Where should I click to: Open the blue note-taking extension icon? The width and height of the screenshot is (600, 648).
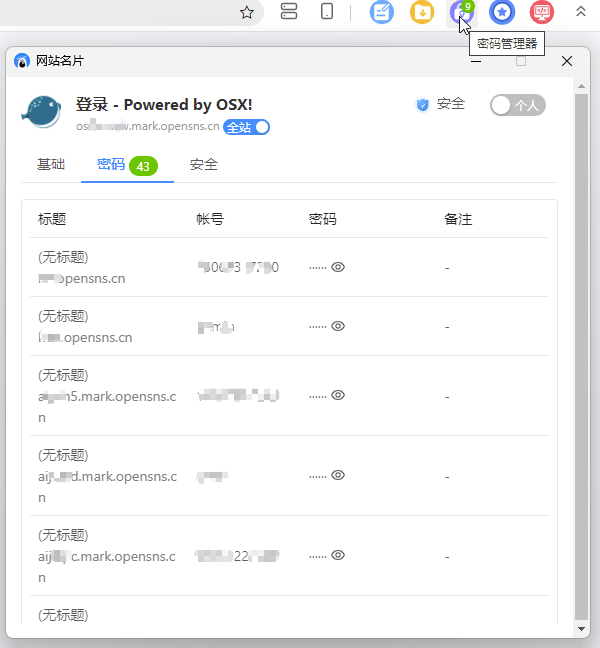381,12
